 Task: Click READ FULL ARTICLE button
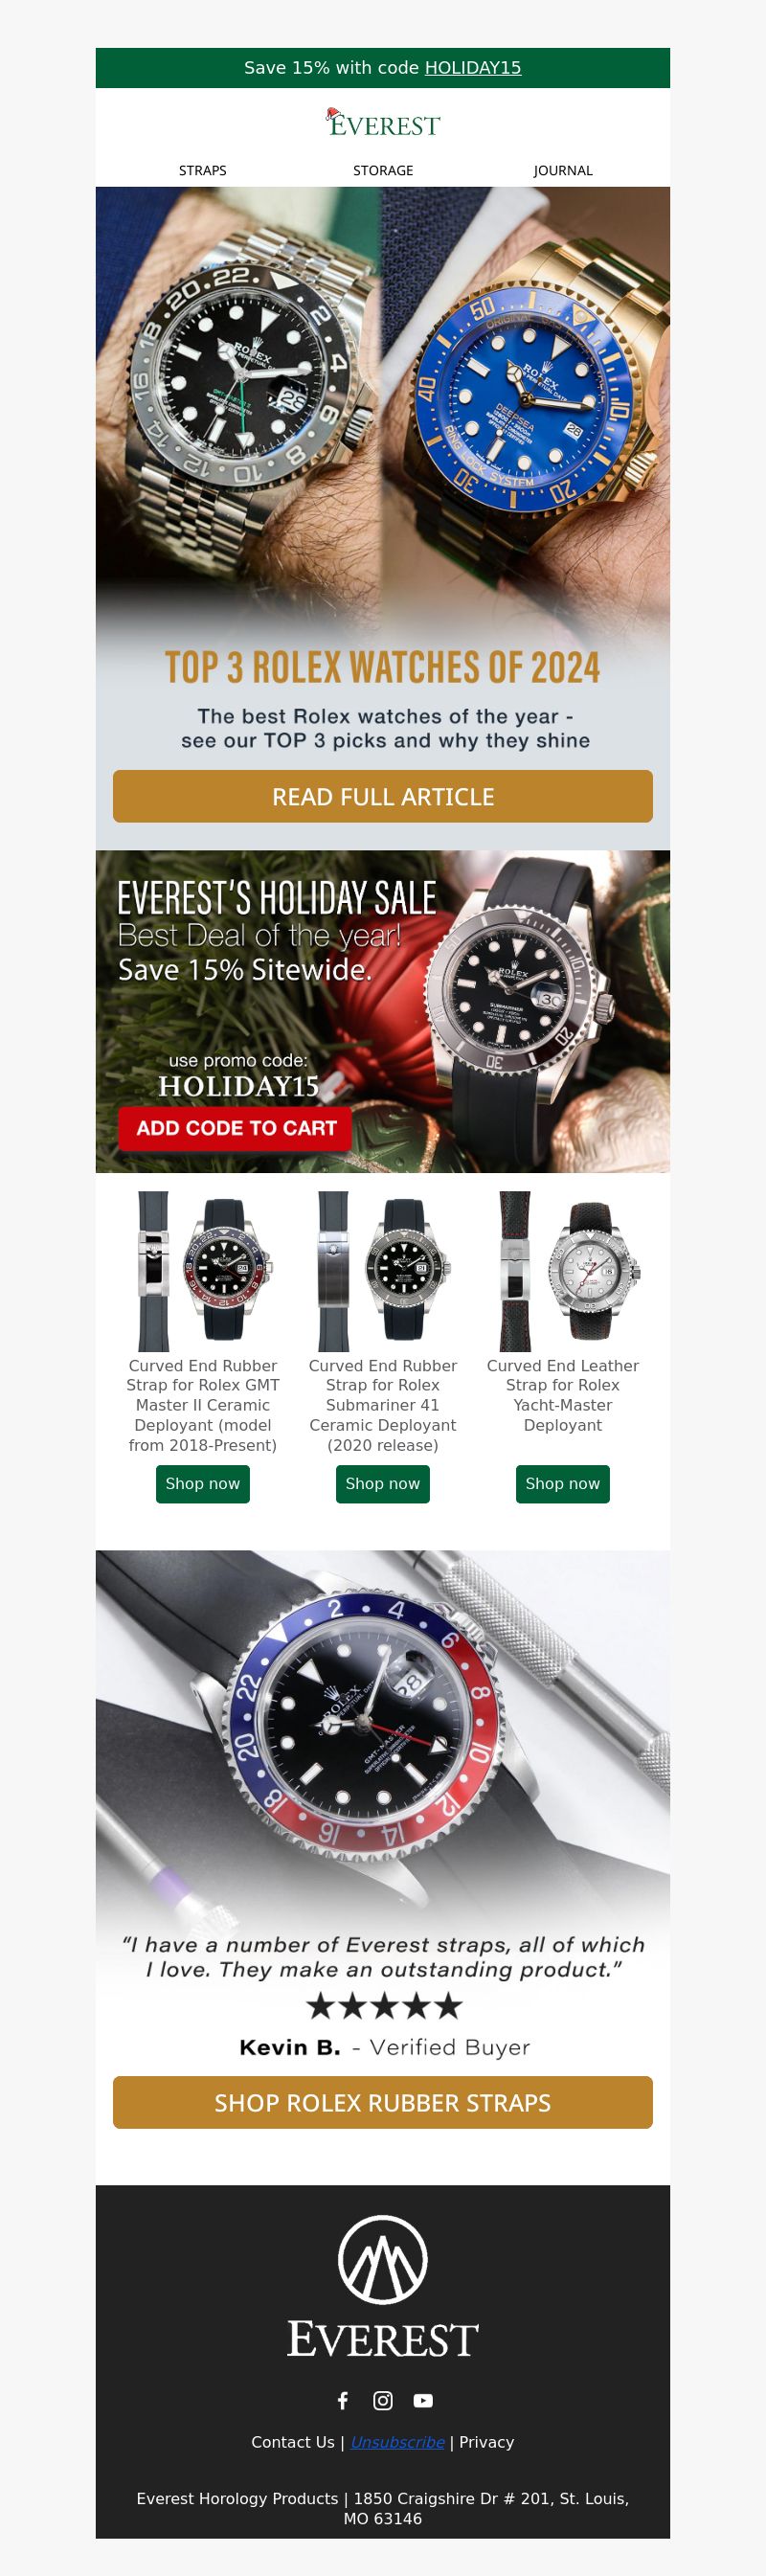(x=383, y=796)
